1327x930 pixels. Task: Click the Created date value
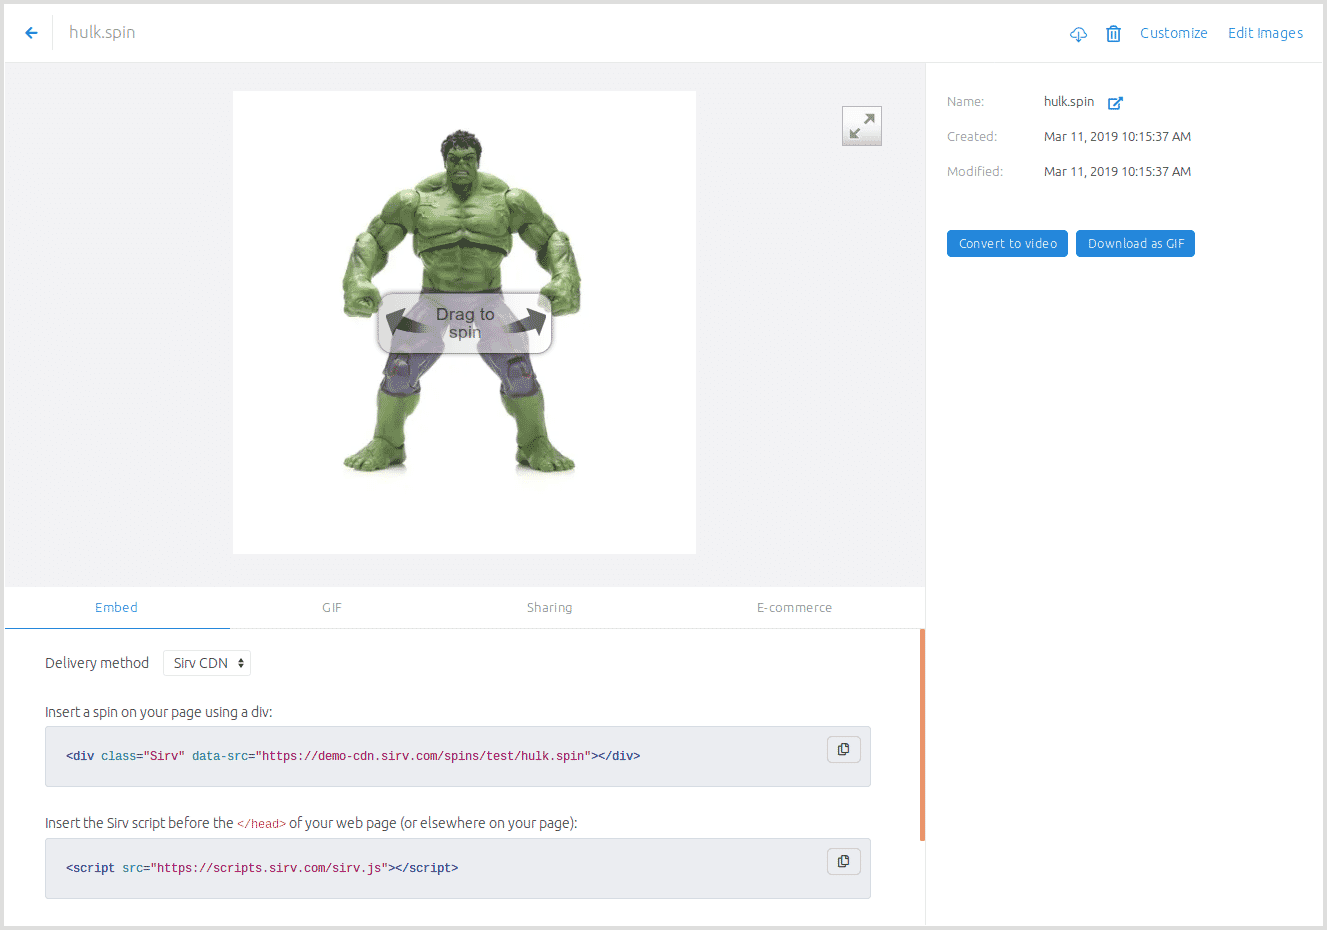[x=1117, y=137]
